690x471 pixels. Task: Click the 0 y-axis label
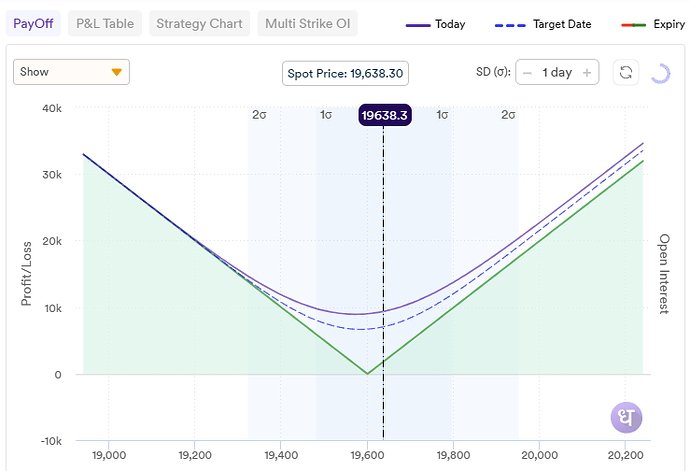(x=58, y=375)
